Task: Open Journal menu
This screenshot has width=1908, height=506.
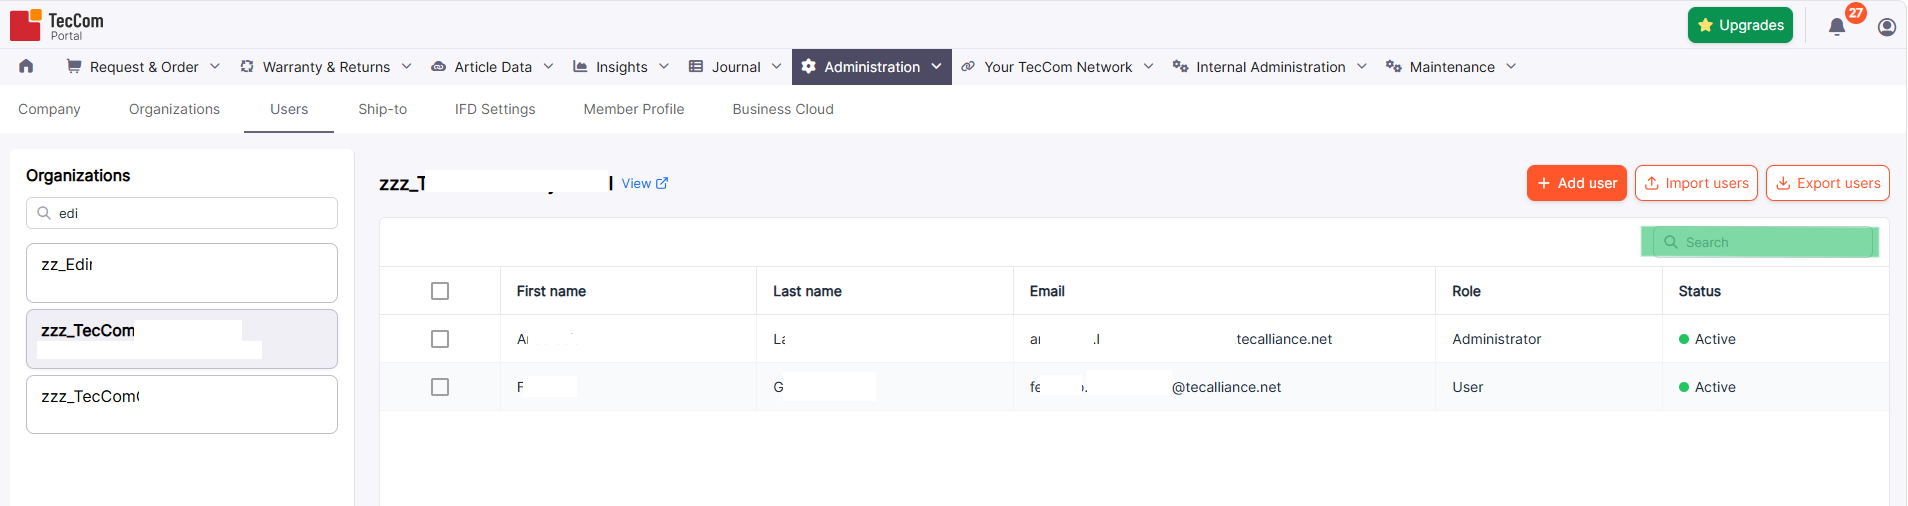Action: [x=735, y=67]
